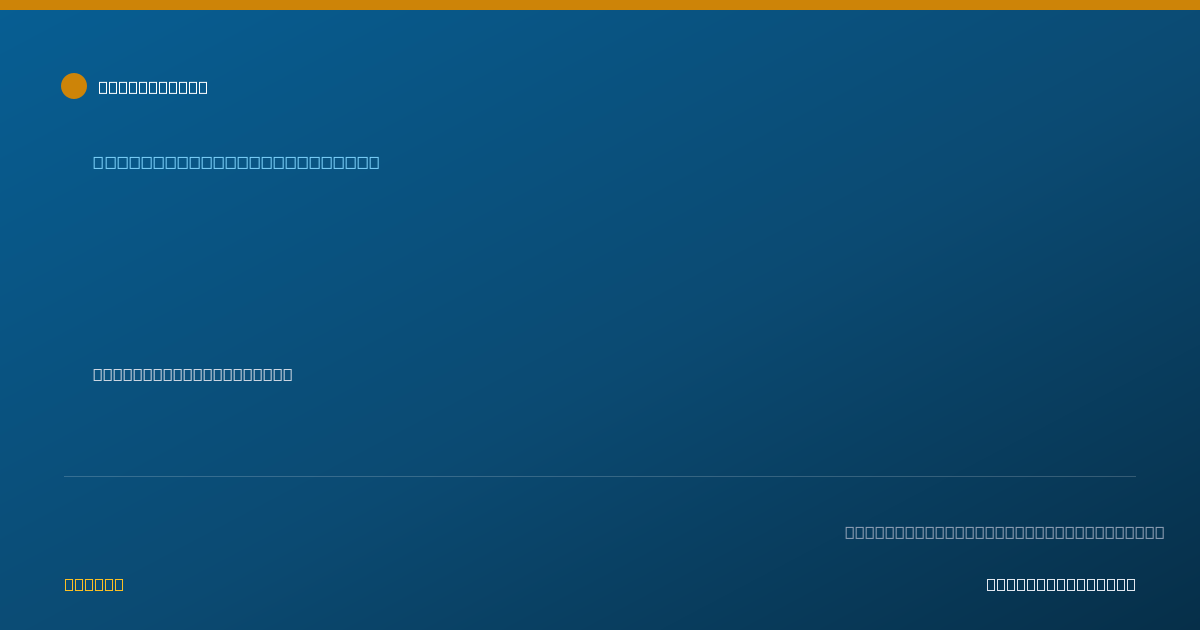
Task: Click the pale gray subtitle text line
Action: pos(193,374)
